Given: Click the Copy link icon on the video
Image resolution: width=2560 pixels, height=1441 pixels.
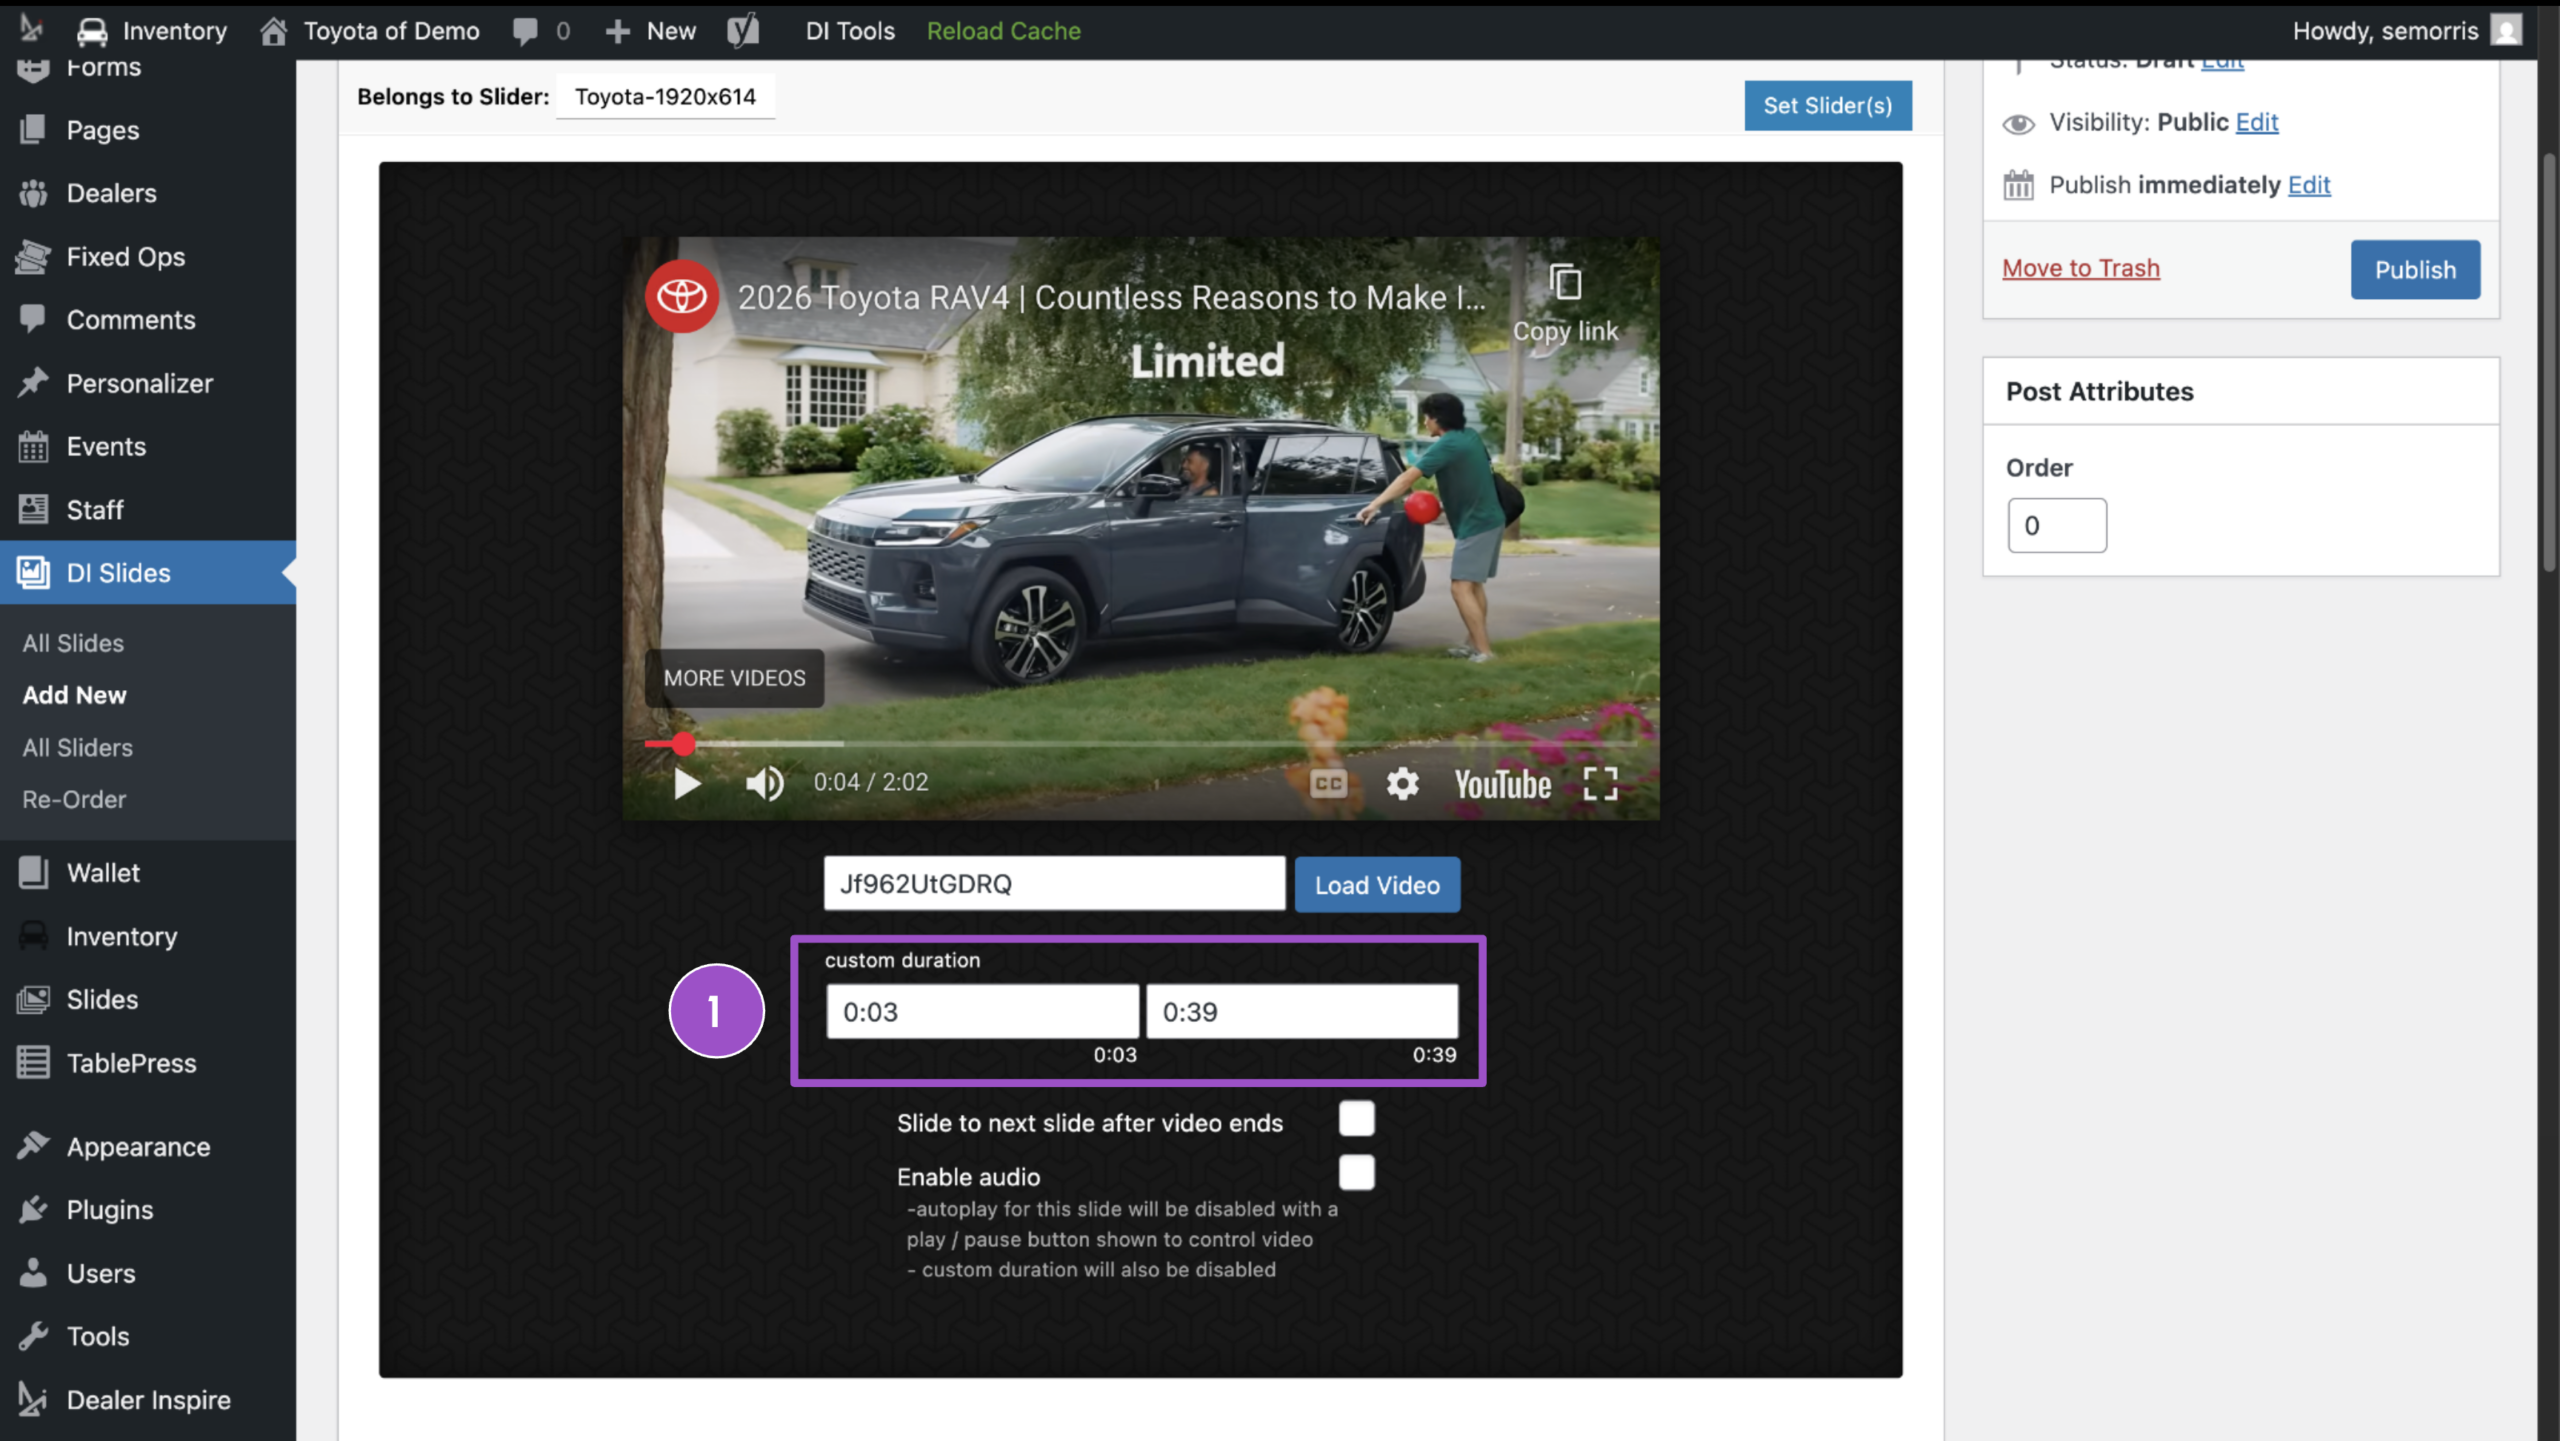Looking at the screenshot, I should [1565, 283].
